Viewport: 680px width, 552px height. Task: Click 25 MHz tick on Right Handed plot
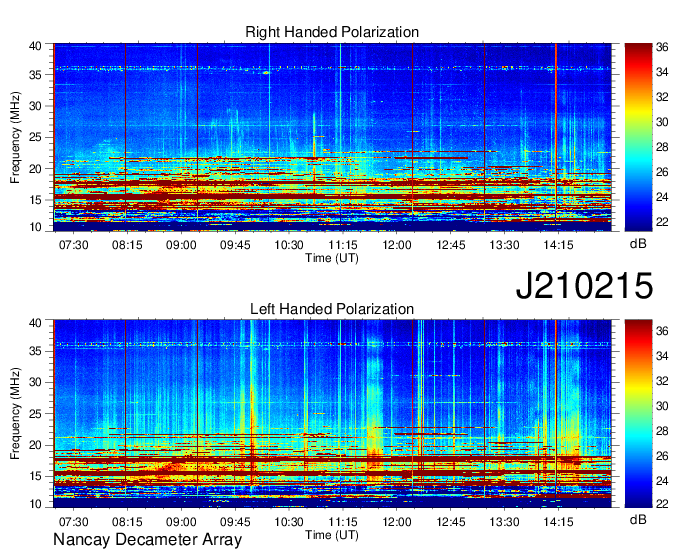(36, 137)
